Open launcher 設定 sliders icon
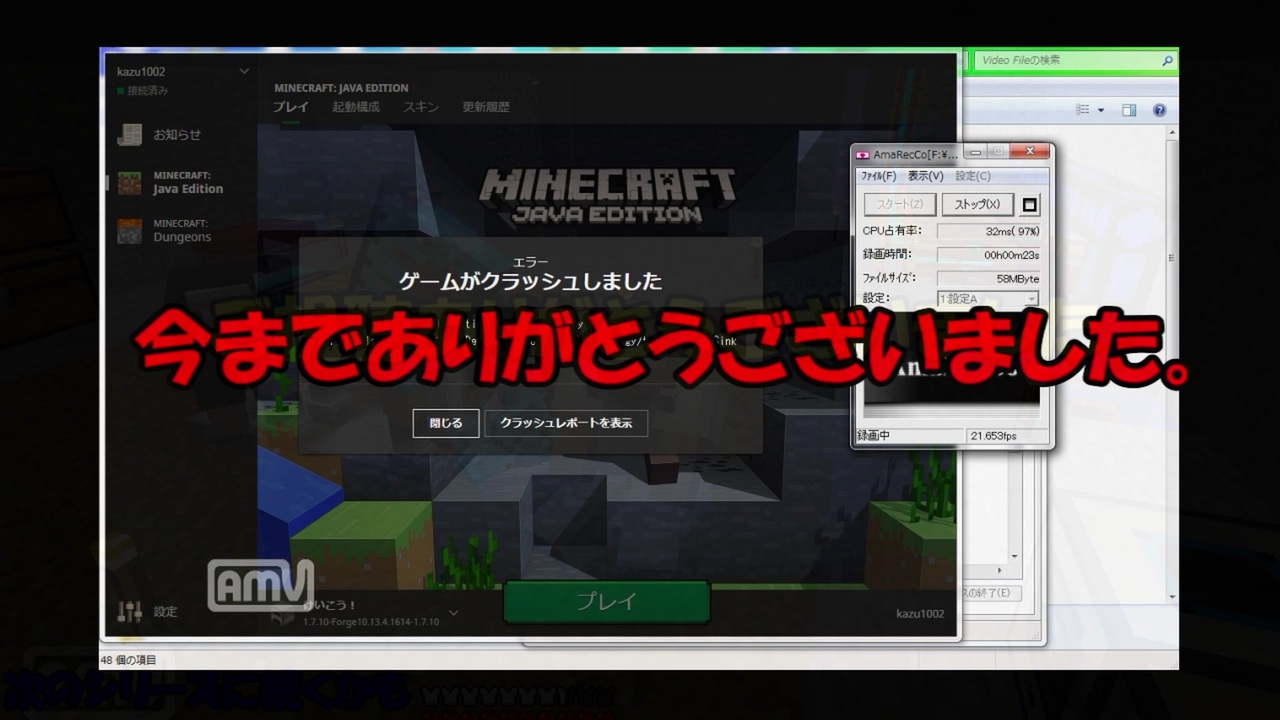The width and height of the screenshot is (1280, 720). pos(129,611)
